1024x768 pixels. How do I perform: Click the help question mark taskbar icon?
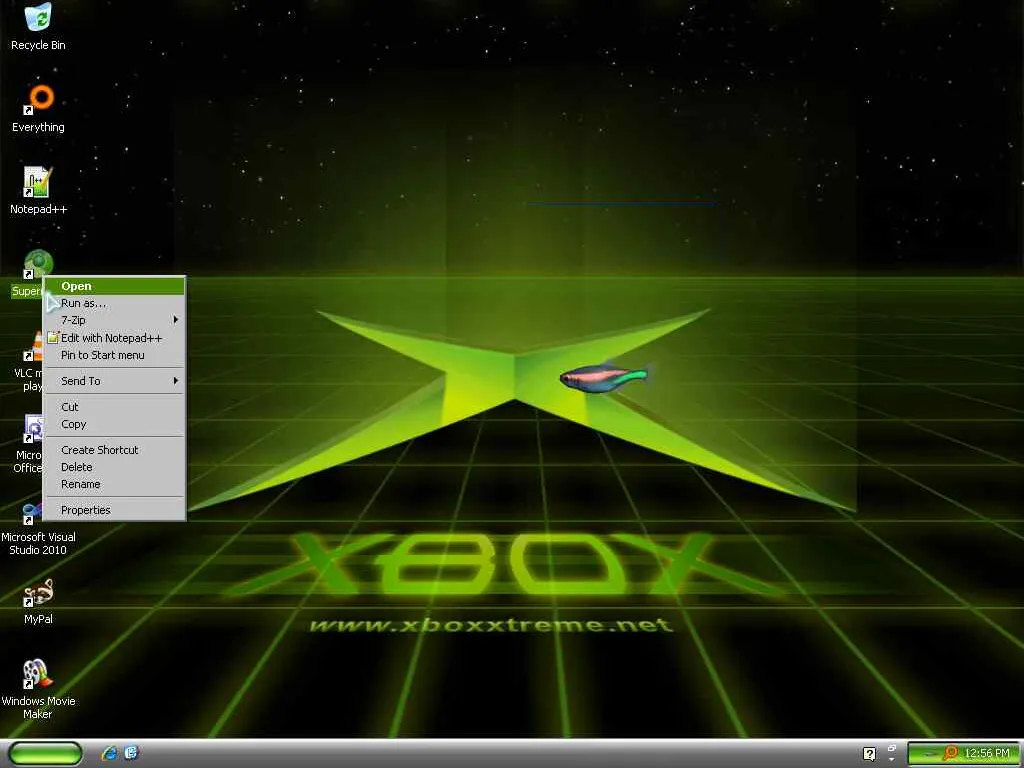(869, 754)
